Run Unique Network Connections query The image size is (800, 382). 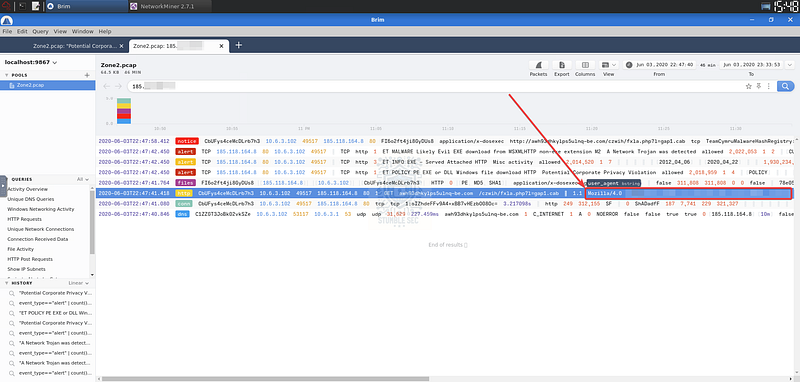[40, 229]
